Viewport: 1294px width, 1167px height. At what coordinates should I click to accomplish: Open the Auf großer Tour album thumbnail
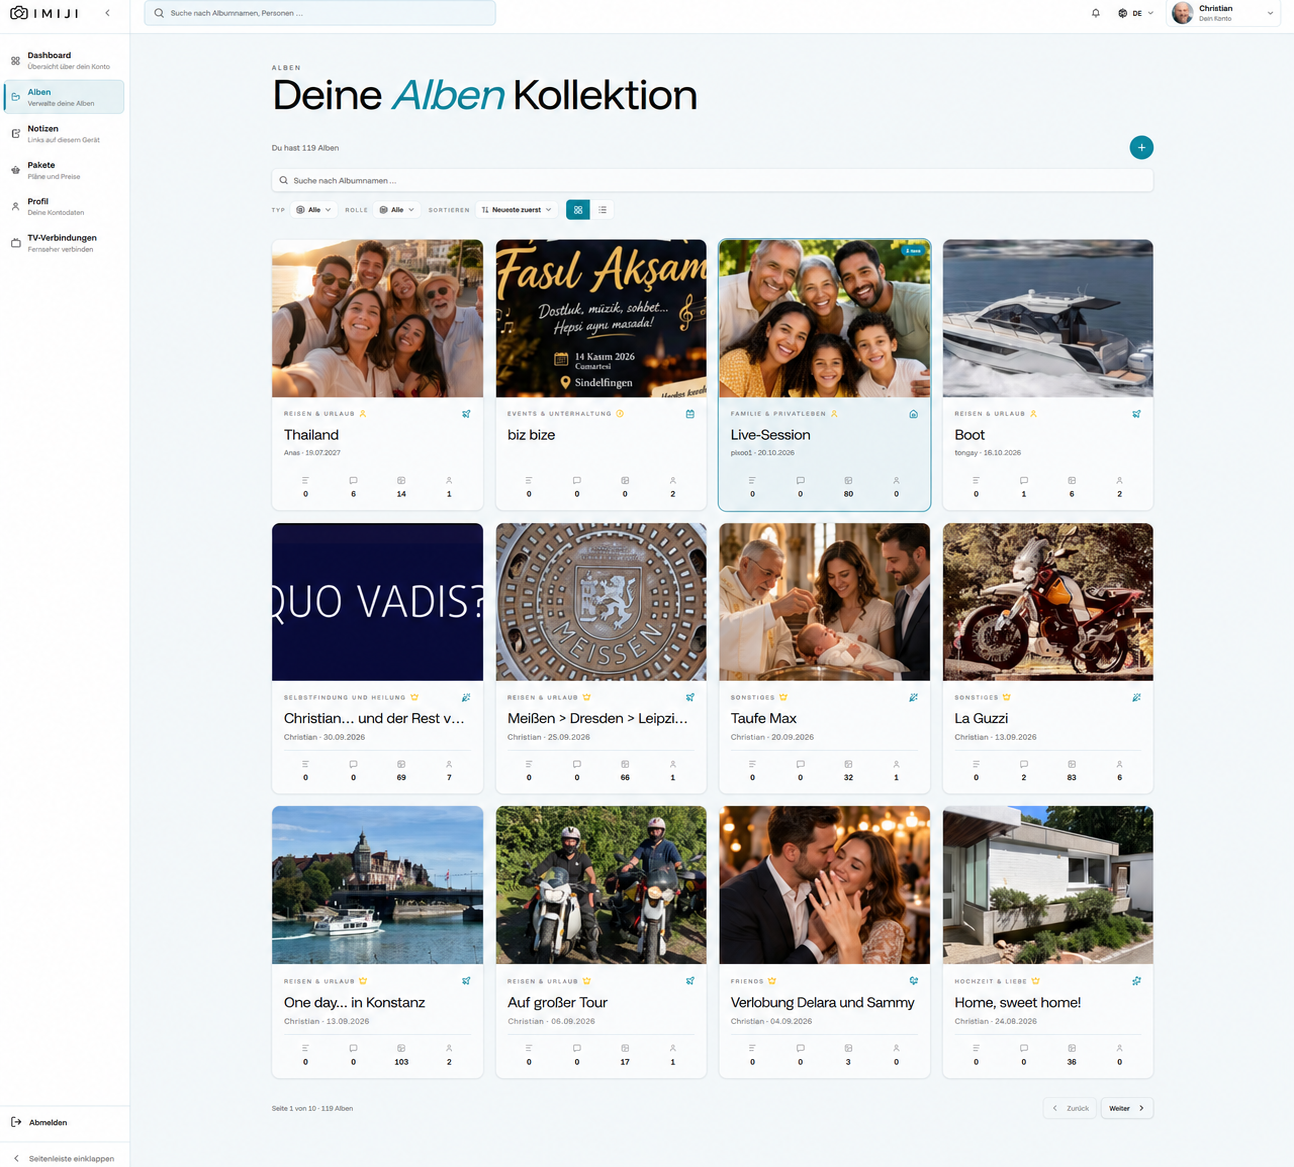coord(601,885)
